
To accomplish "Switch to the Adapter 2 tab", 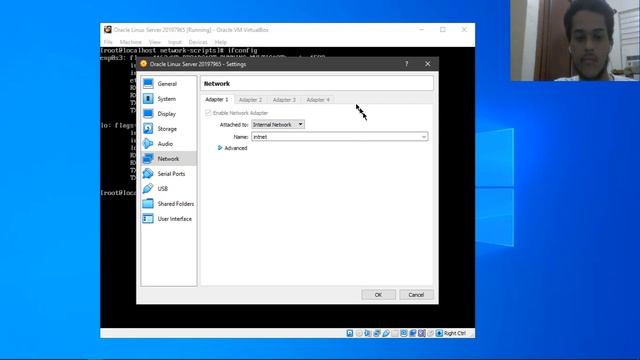I will coord(251,100).
